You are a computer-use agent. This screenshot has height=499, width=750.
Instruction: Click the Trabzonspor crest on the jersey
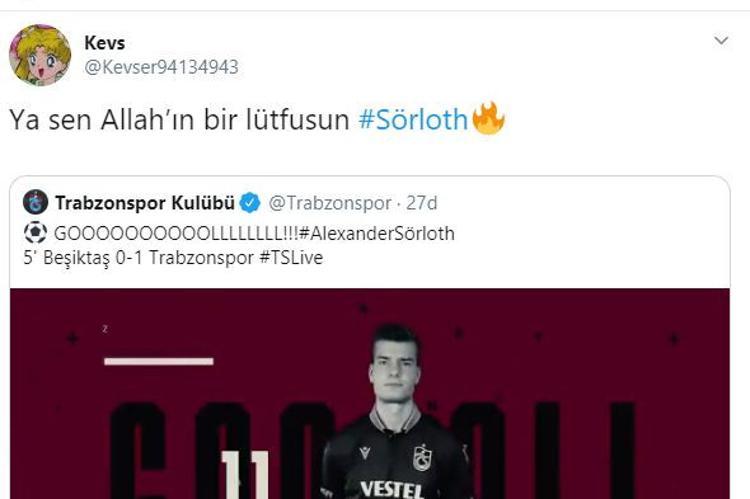(x=422, y=457)
